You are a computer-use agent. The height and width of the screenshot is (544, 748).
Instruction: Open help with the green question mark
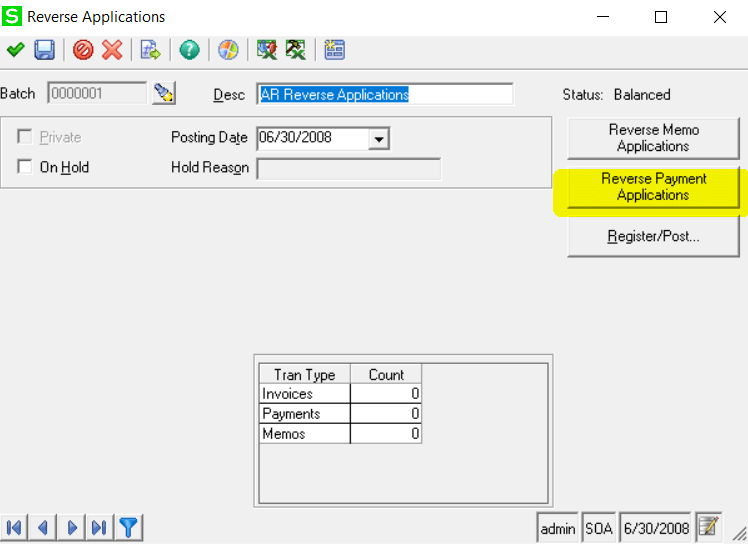click(x=189, y=50)
